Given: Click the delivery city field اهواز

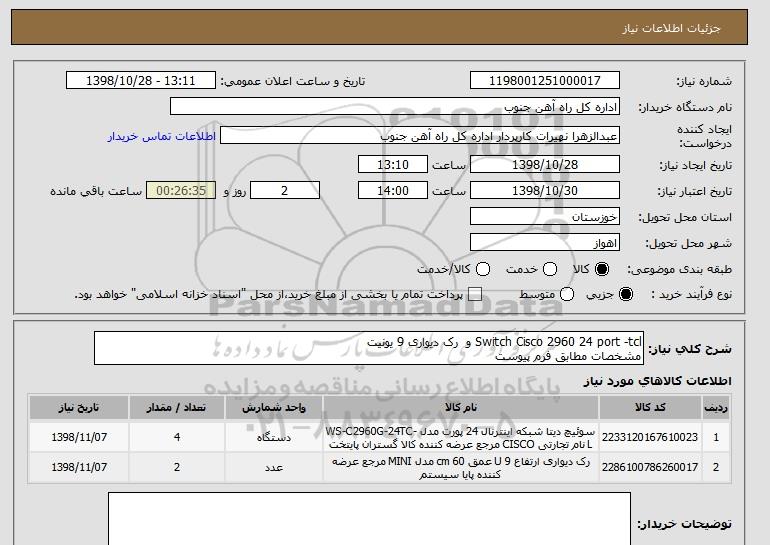Looking at the screenshot, I should pos(545,243).
